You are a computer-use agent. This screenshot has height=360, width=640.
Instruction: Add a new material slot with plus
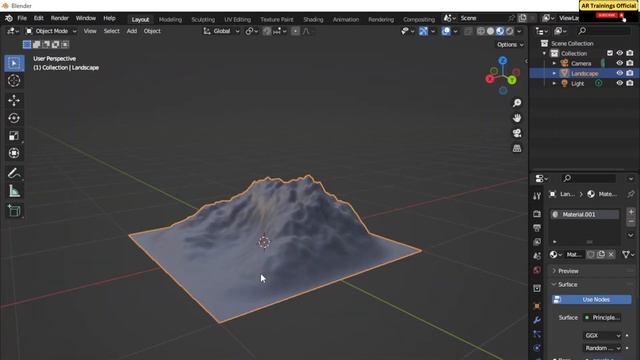pyautogui.click(x=631, y=212)
